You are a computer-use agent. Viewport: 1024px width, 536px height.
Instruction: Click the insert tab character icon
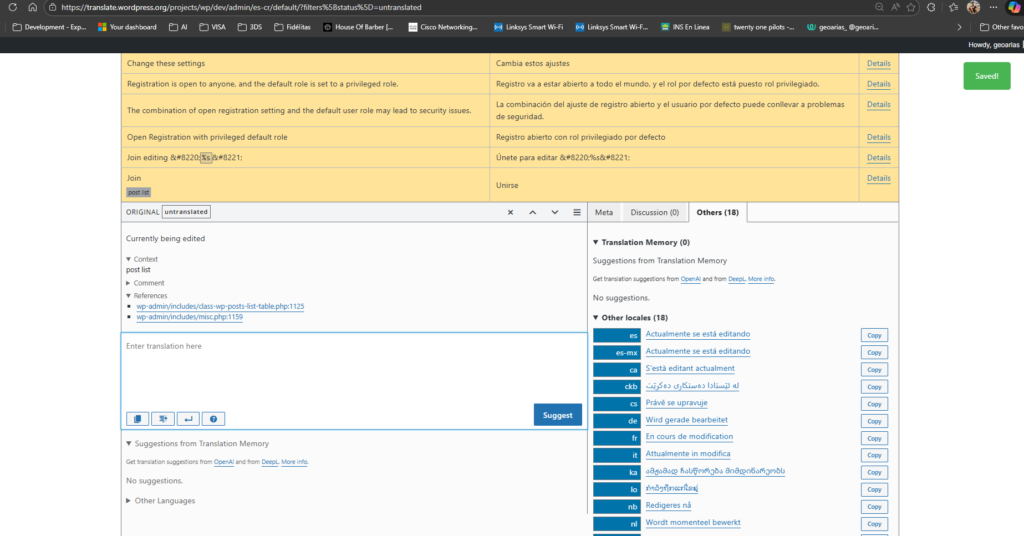(162, 419)
